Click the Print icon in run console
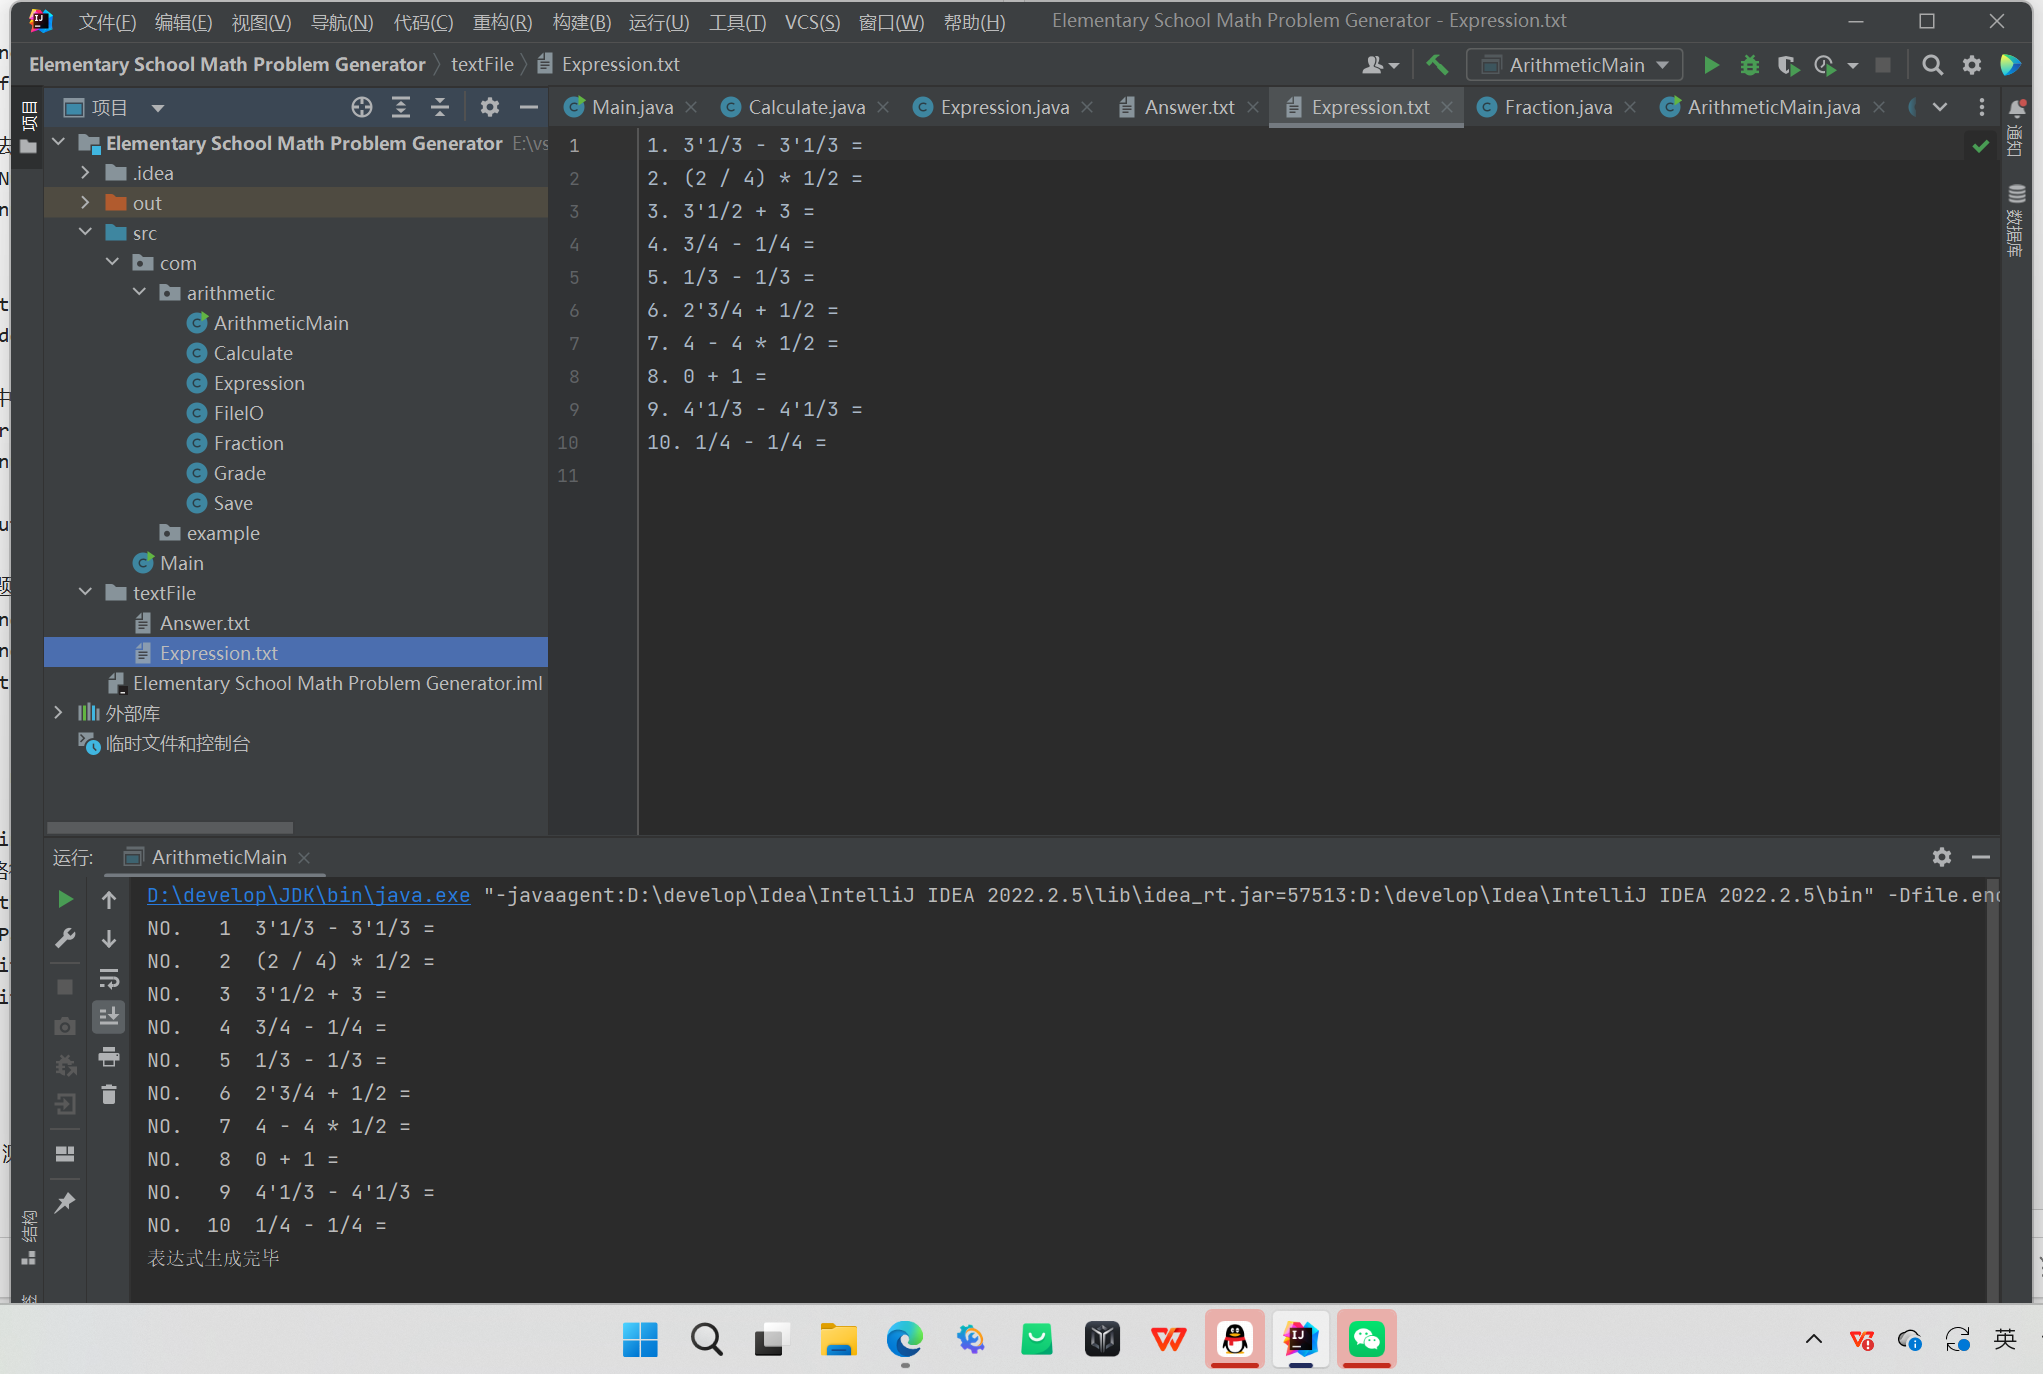The height and width of the screenshot is (1374, 2043). 109,1057
